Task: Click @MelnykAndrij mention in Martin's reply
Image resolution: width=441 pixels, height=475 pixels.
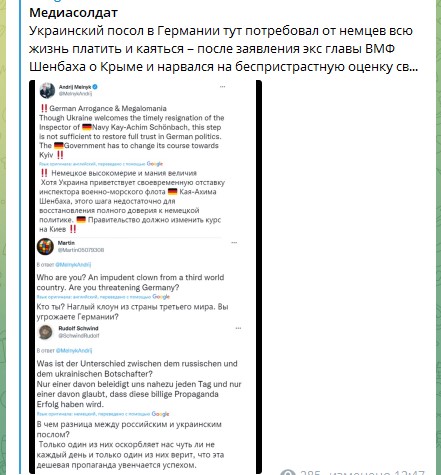Action: tap(73, 265)
